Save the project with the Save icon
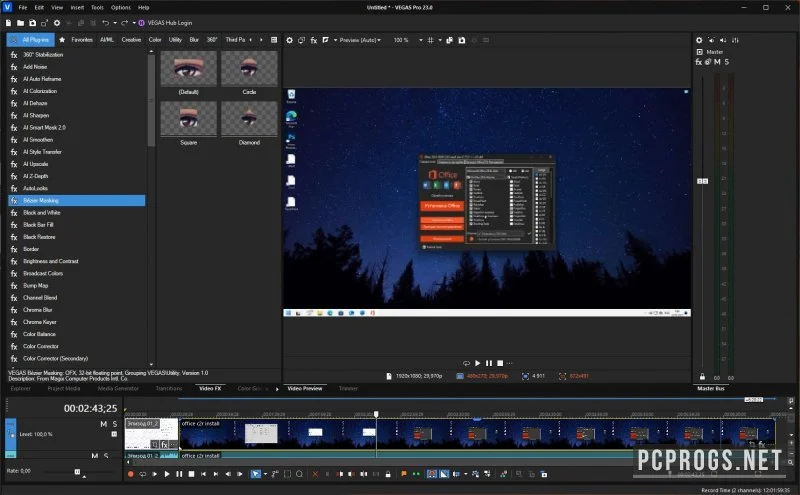This screenshot has height=495, width=800. [x=33, y=23]
